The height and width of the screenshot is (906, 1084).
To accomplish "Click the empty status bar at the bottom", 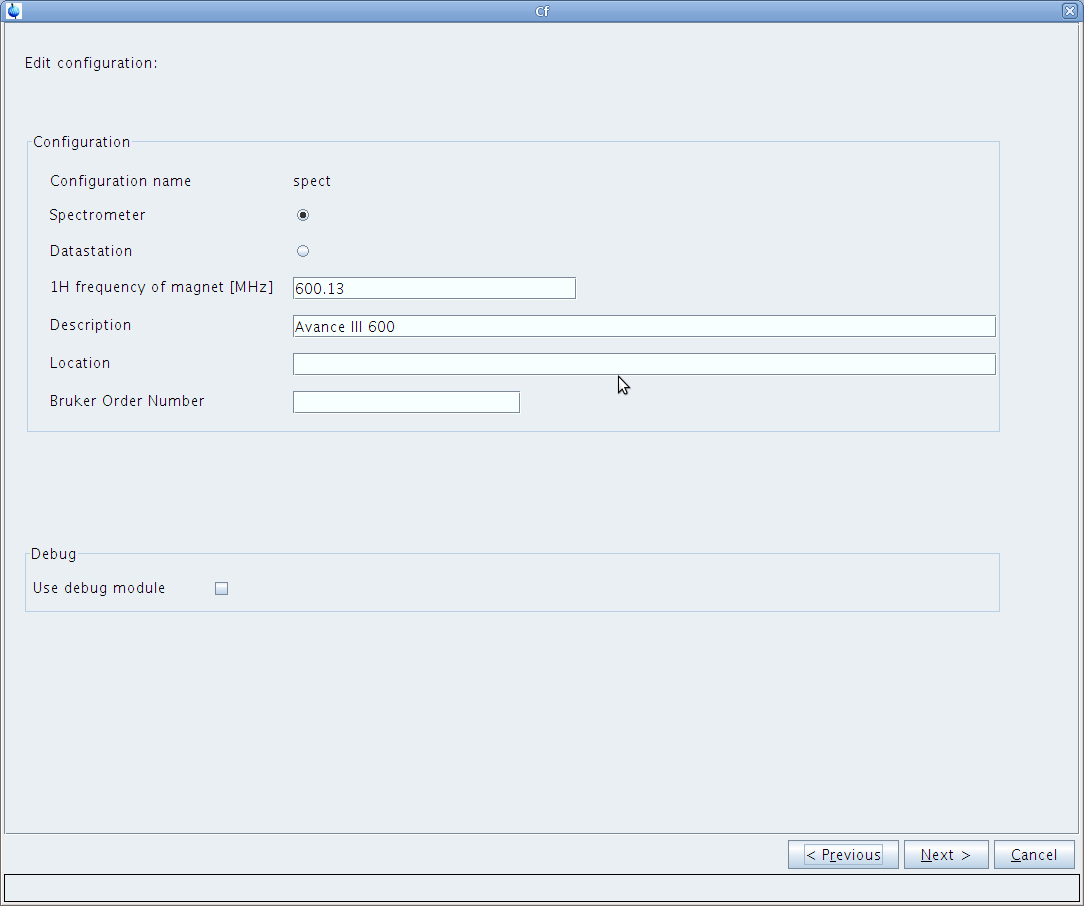I will 541,888.
